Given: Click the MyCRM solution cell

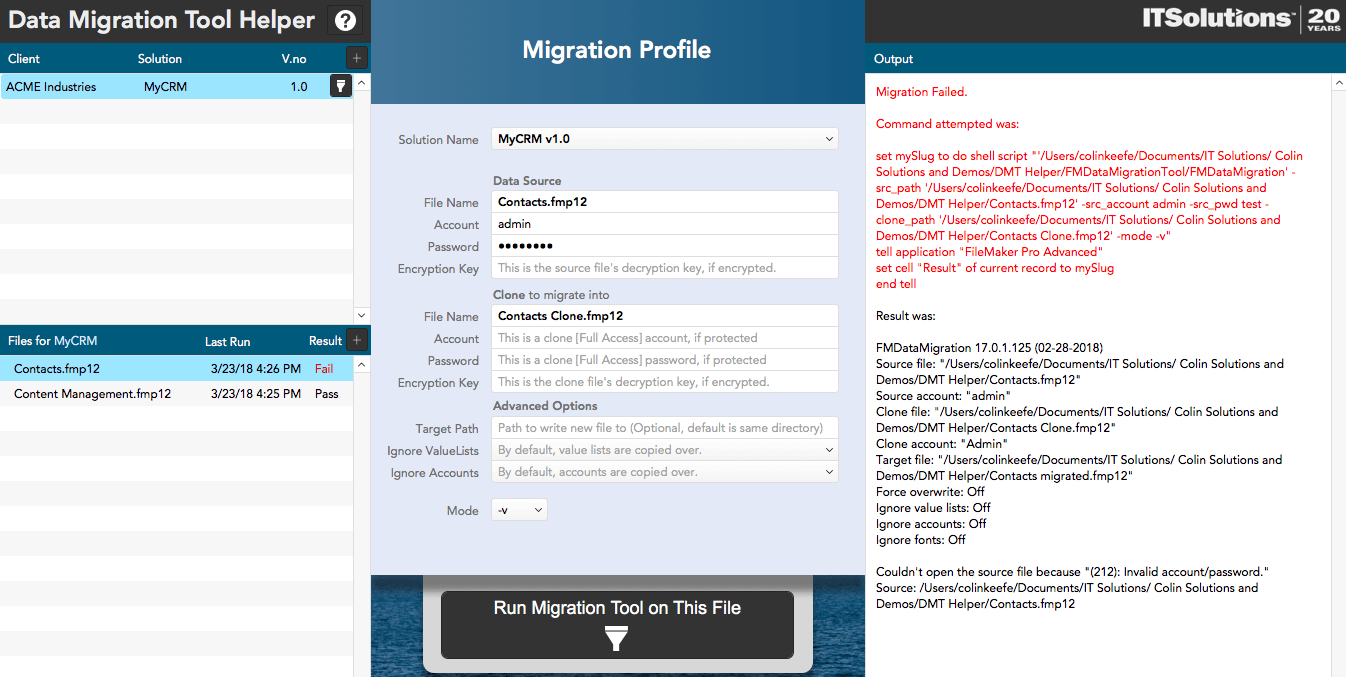Looking at the screenshot, I should (165, 87).
